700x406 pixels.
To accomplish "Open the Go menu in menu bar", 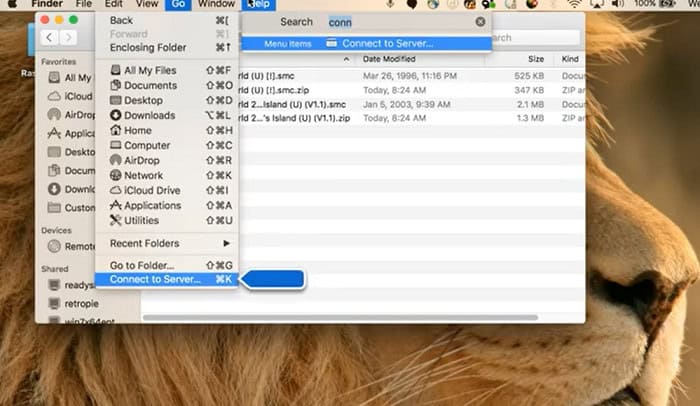I will point(178,4).
